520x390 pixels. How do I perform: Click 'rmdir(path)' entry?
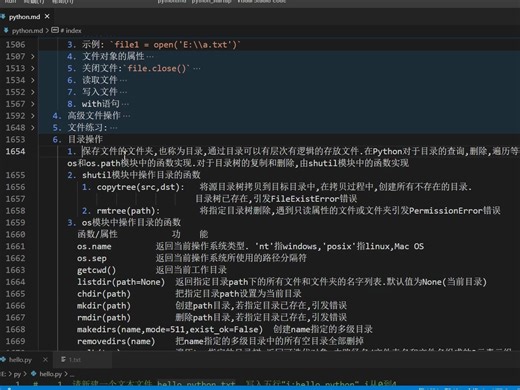(104, 318)
